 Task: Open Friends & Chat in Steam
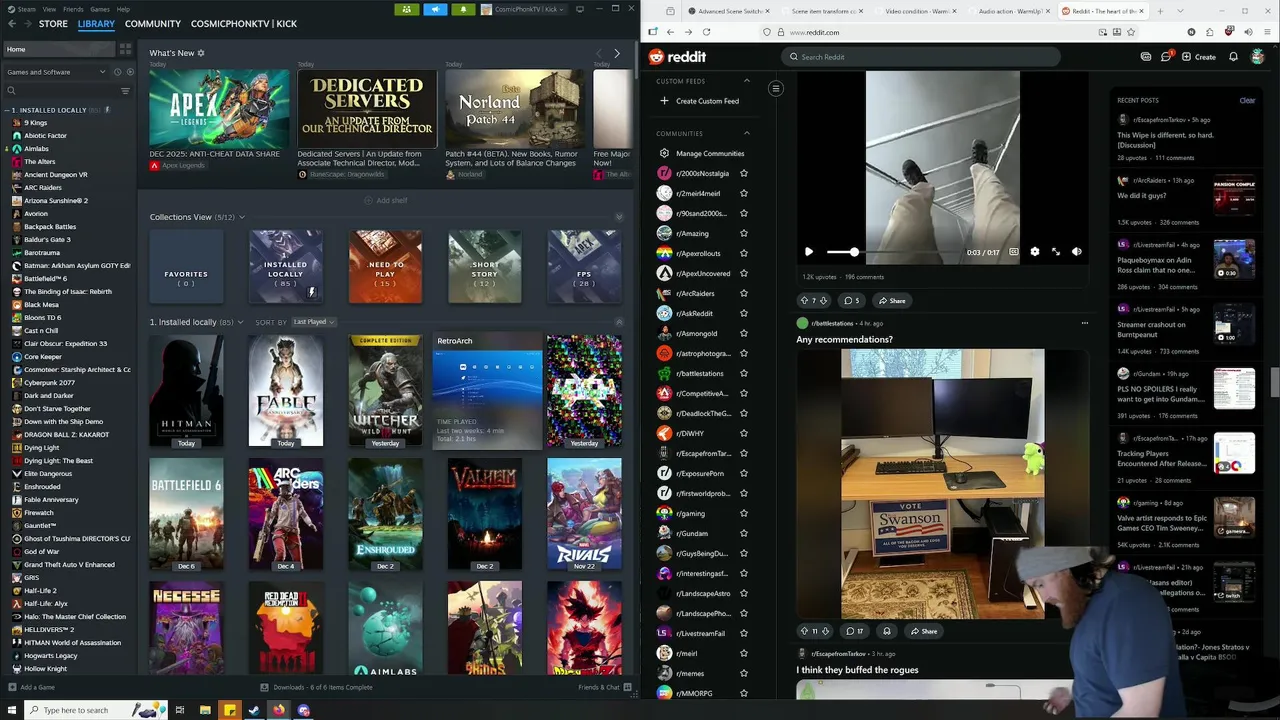point(604,687)
